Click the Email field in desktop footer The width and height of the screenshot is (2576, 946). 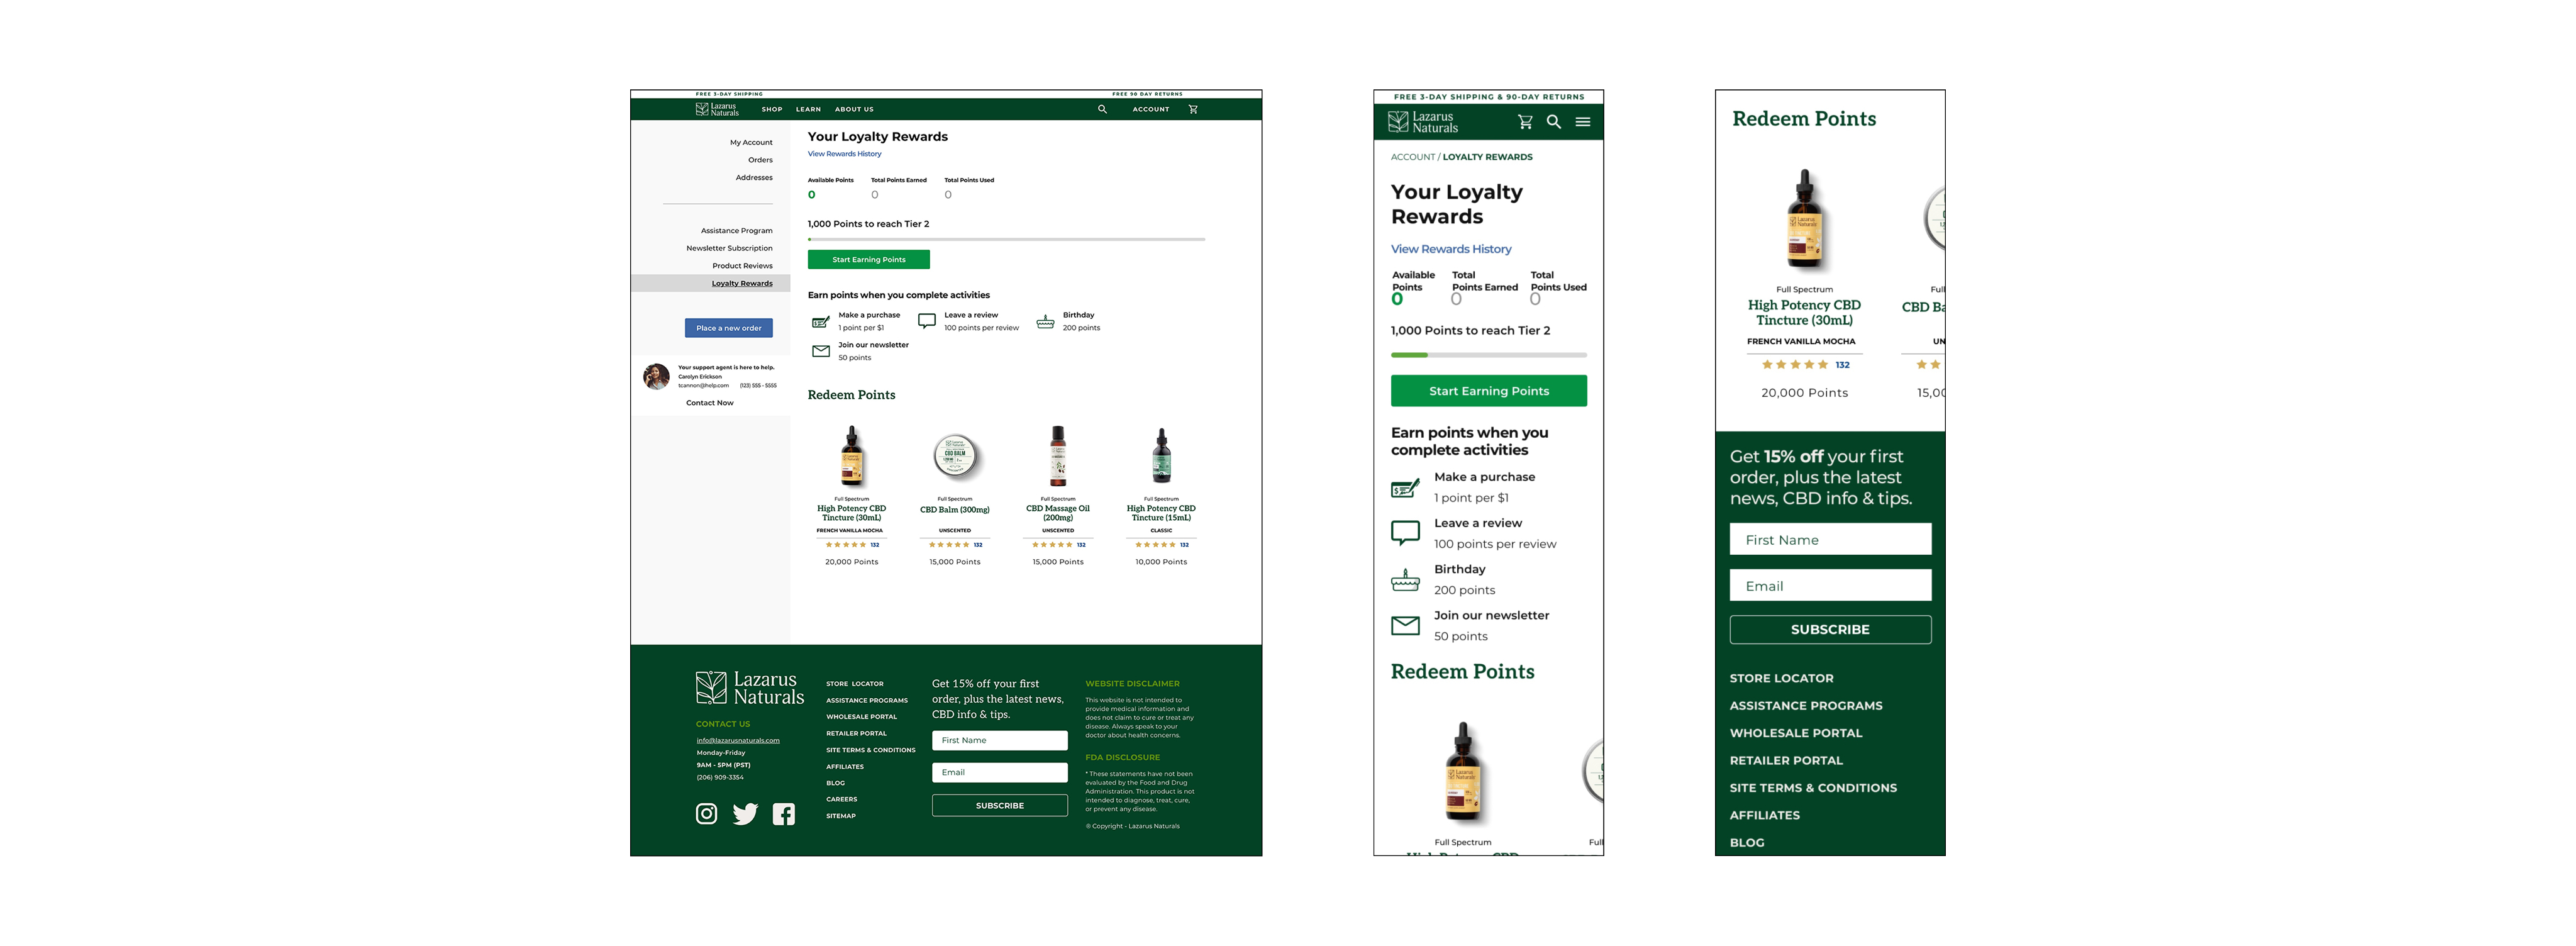point(1000,772)
